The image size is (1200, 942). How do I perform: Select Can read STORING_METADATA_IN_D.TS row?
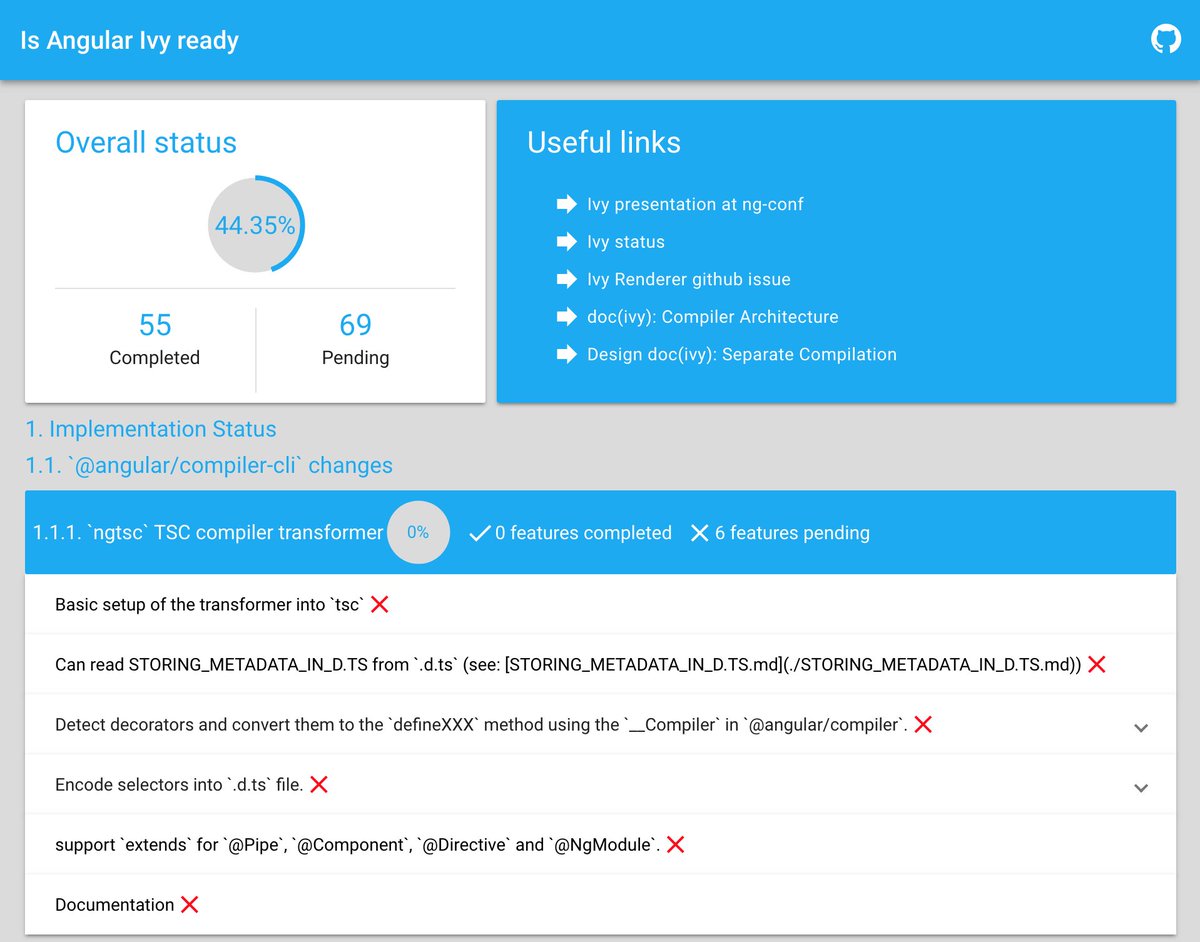(600, 664)
